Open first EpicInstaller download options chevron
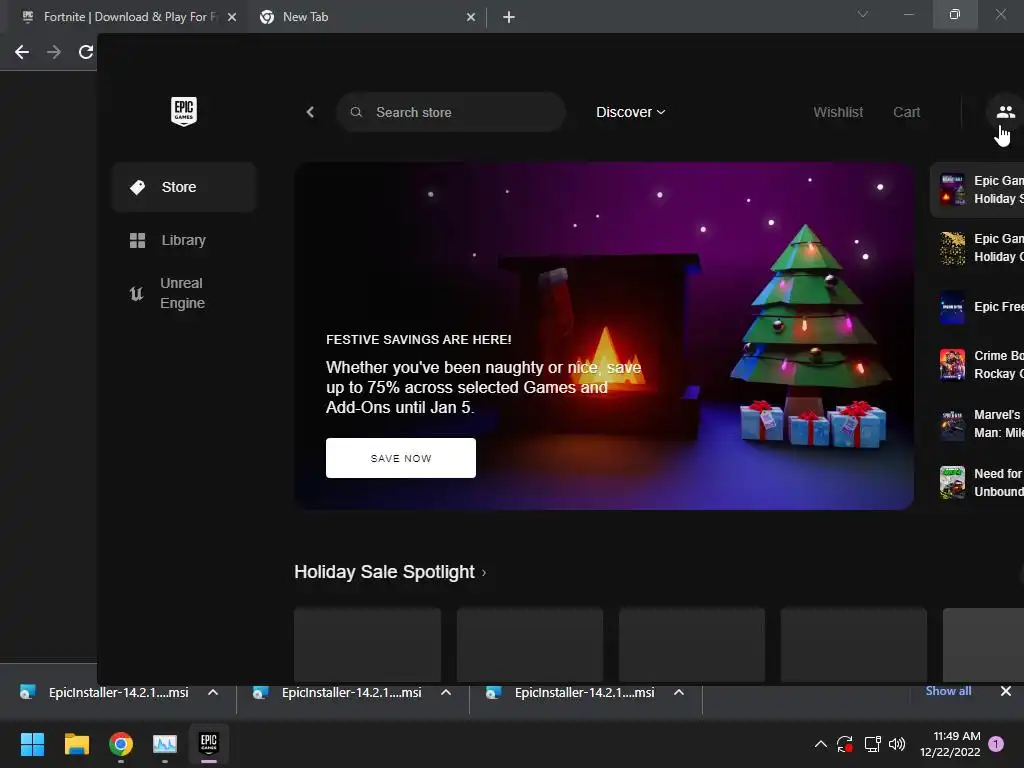Screen dimensions: 1024x768 (213, 692)
